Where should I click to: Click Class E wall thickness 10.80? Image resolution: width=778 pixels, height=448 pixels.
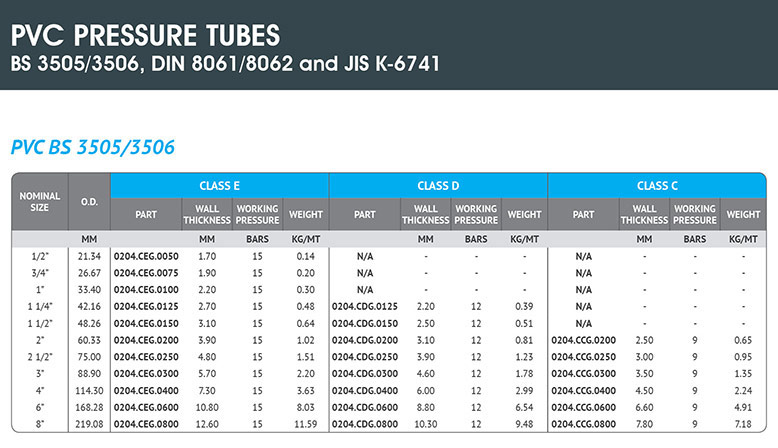tap(207, 407)
